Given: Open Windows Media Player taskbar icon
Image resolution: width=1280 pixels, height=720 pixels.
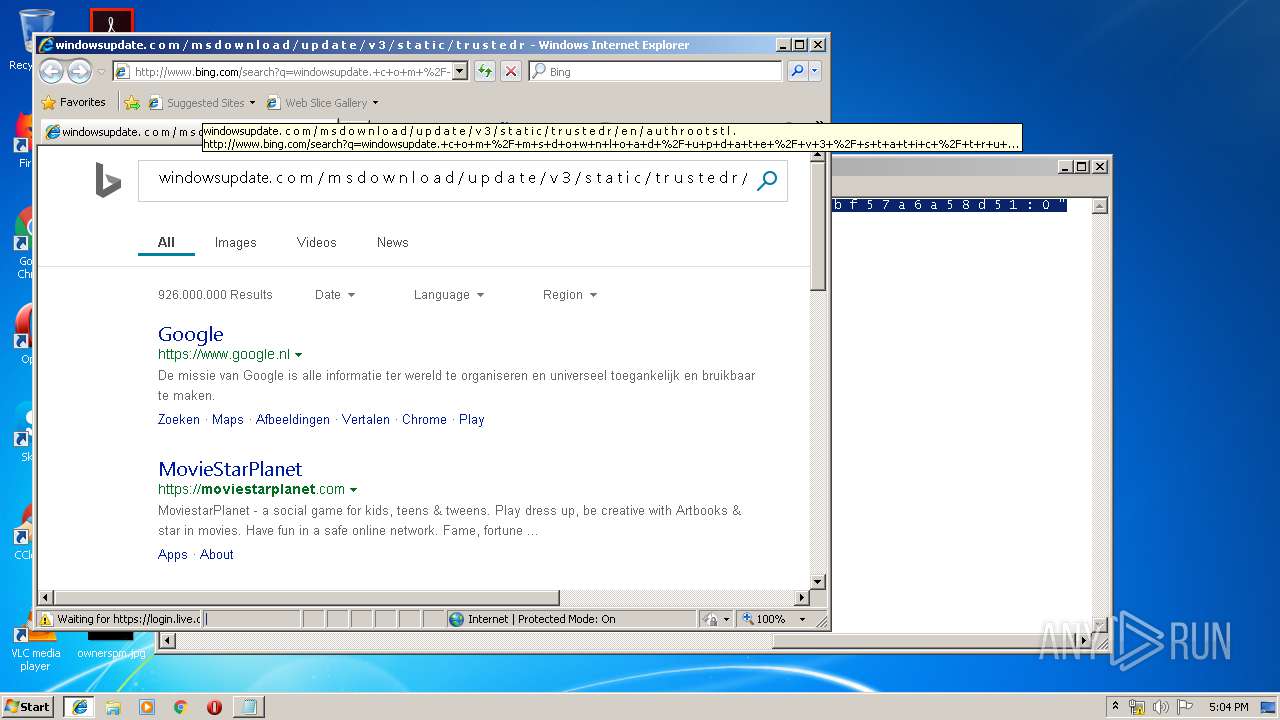Looking at the screenshot, I should pos(147,707).
